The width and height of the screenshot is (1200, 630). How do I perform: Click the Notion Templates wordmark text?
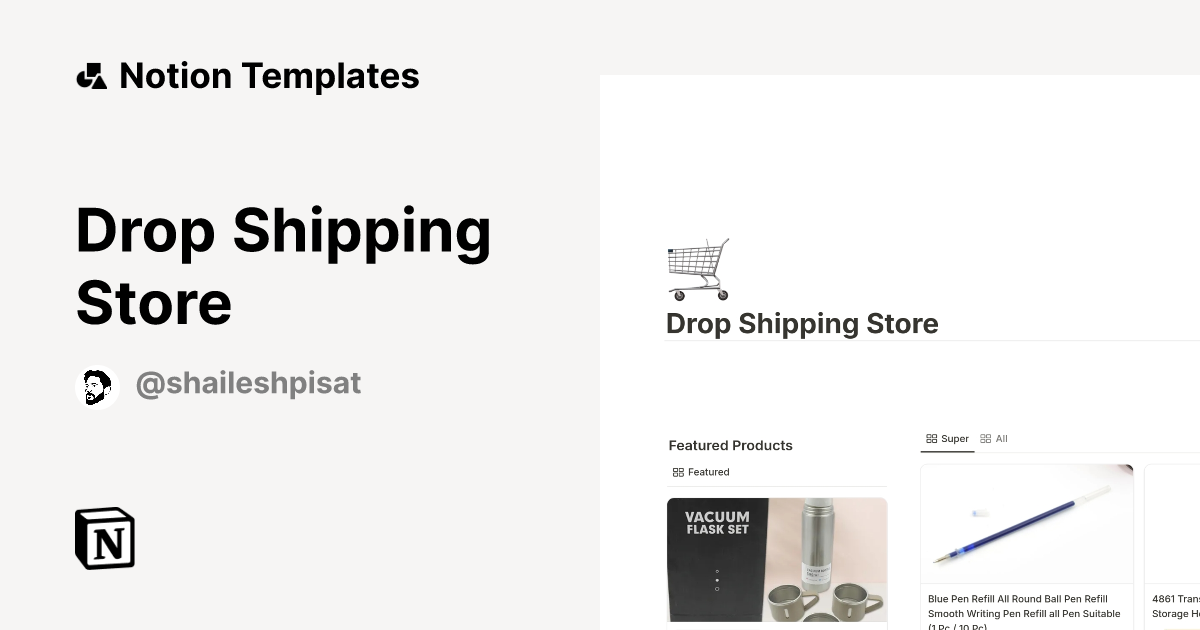(x=269, y=75)
